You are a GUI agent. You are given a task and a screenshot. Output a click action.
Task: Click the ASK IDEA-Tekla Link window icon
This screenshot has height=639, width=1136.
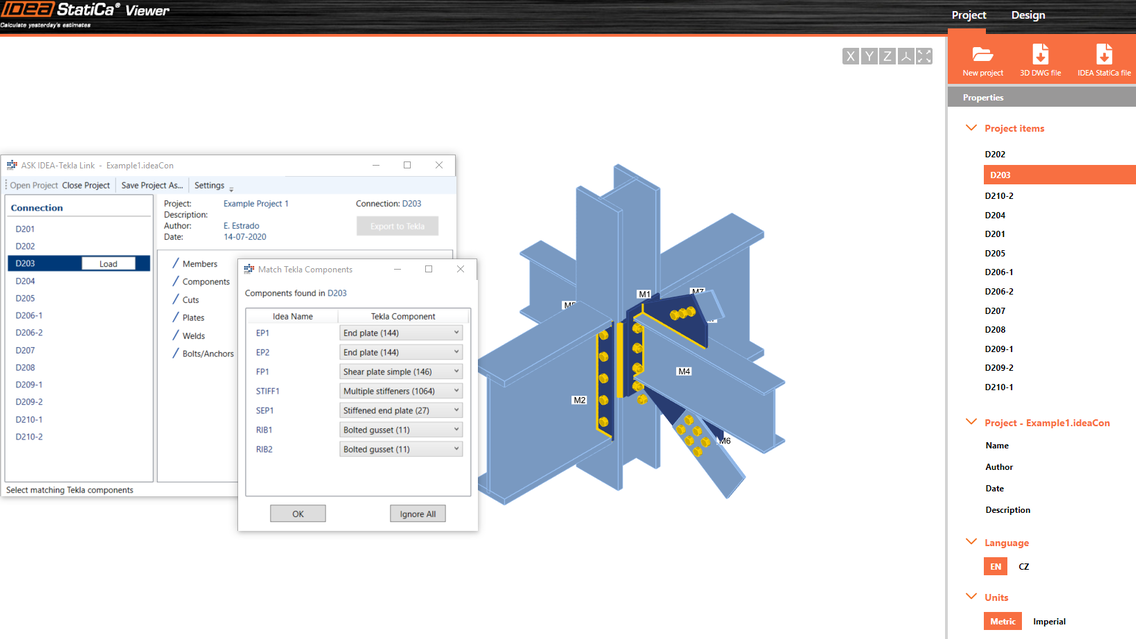[x=12, y=165]
